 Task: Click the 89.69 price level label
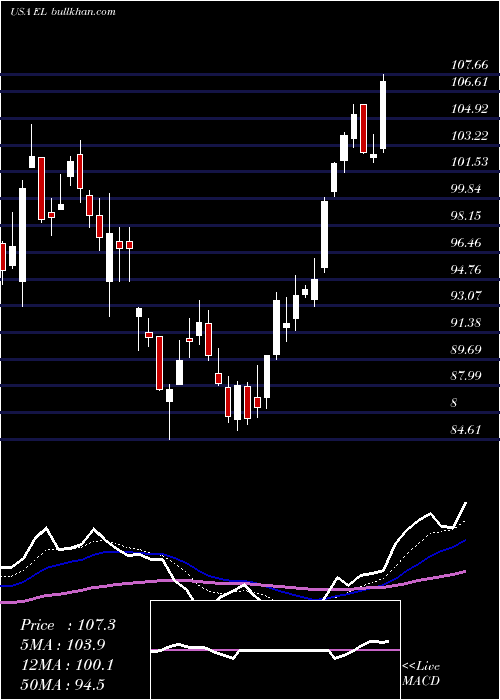[x=466, y=349]
